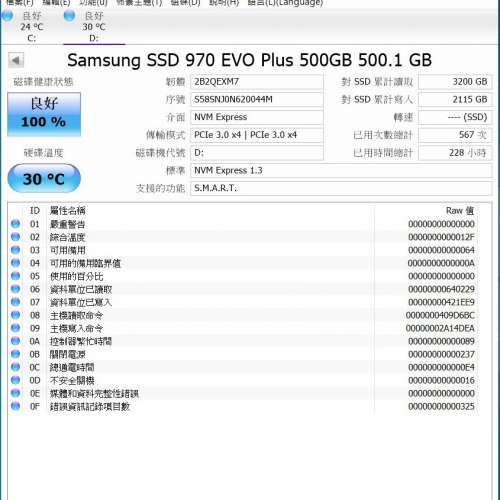Click the status dot for attribute 07
The height and width of the screenshot is (500, 500).
(x=15, y=302)
